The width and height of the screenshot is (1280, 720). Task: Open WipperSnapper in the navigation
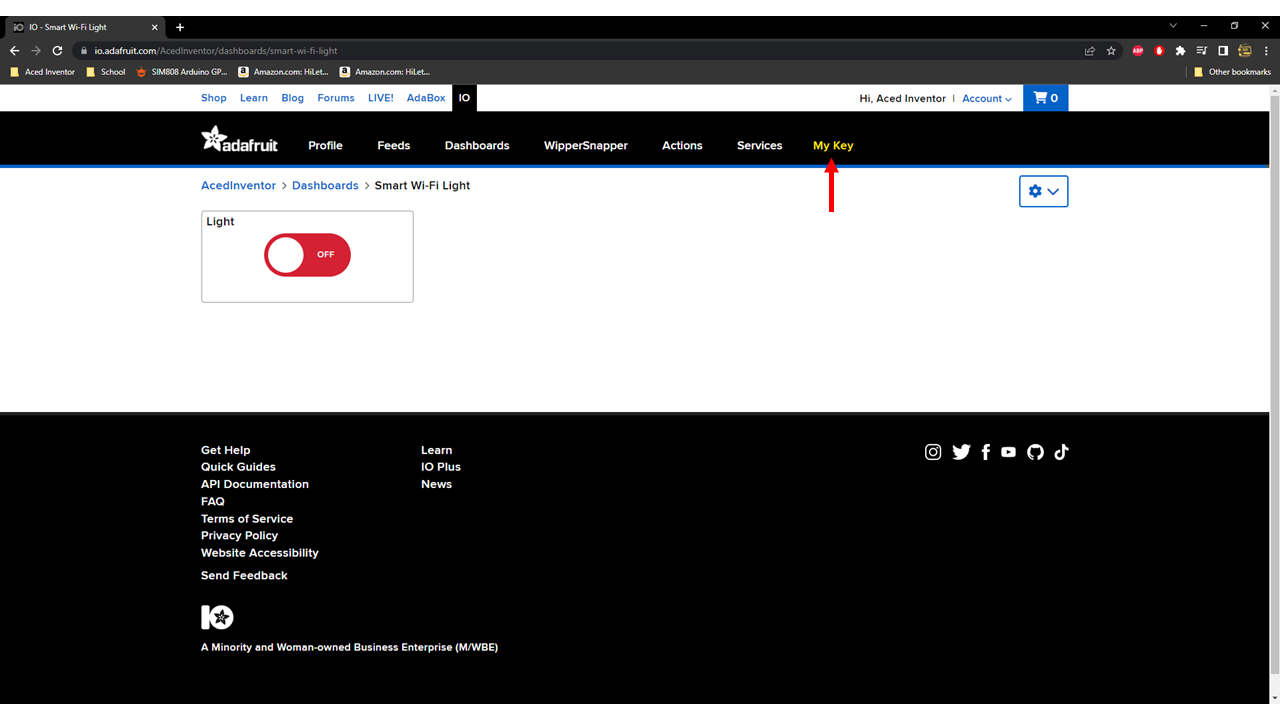(586, 146)
